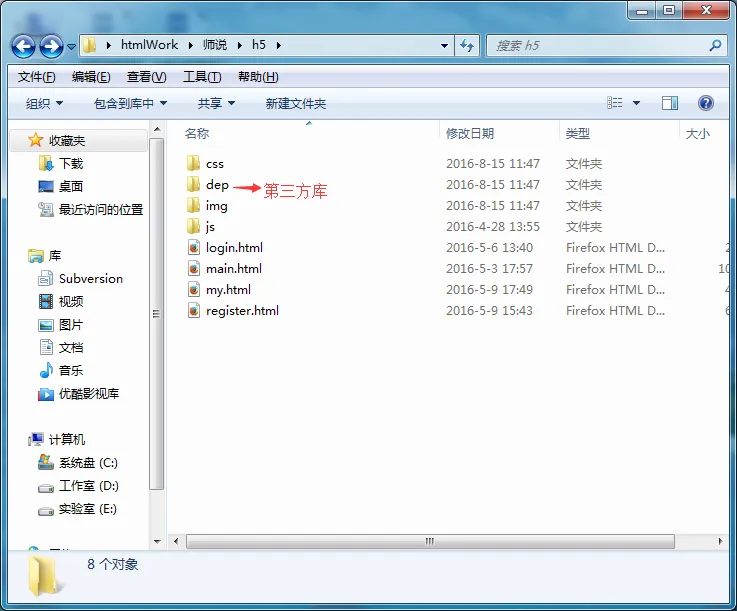Select the main.html file icon

point(194,268)
